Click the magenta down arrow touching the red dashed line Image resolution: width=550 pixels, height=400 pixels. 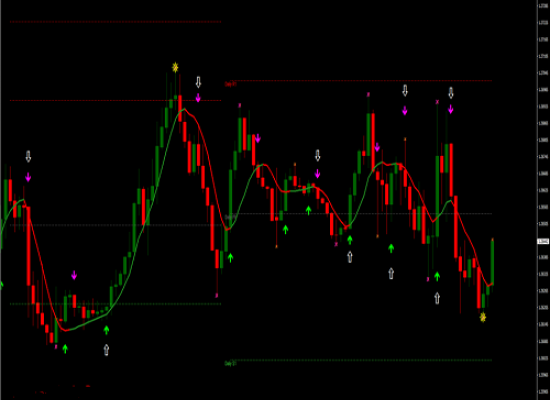198,98
